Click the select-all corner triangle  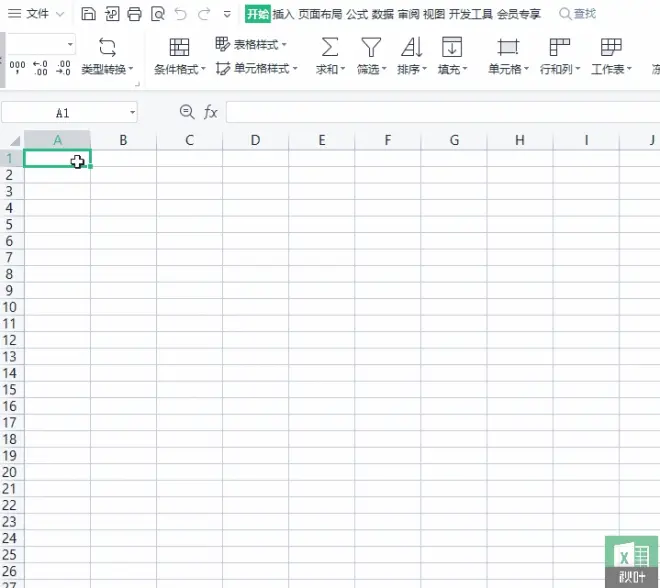15,141
